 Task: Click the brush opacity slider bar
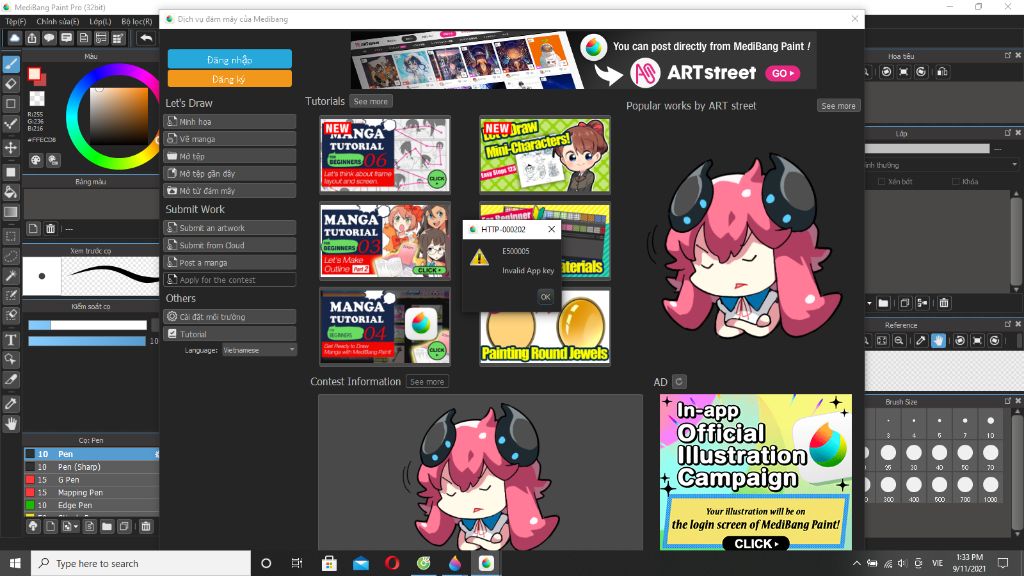[x=87, y=341]
